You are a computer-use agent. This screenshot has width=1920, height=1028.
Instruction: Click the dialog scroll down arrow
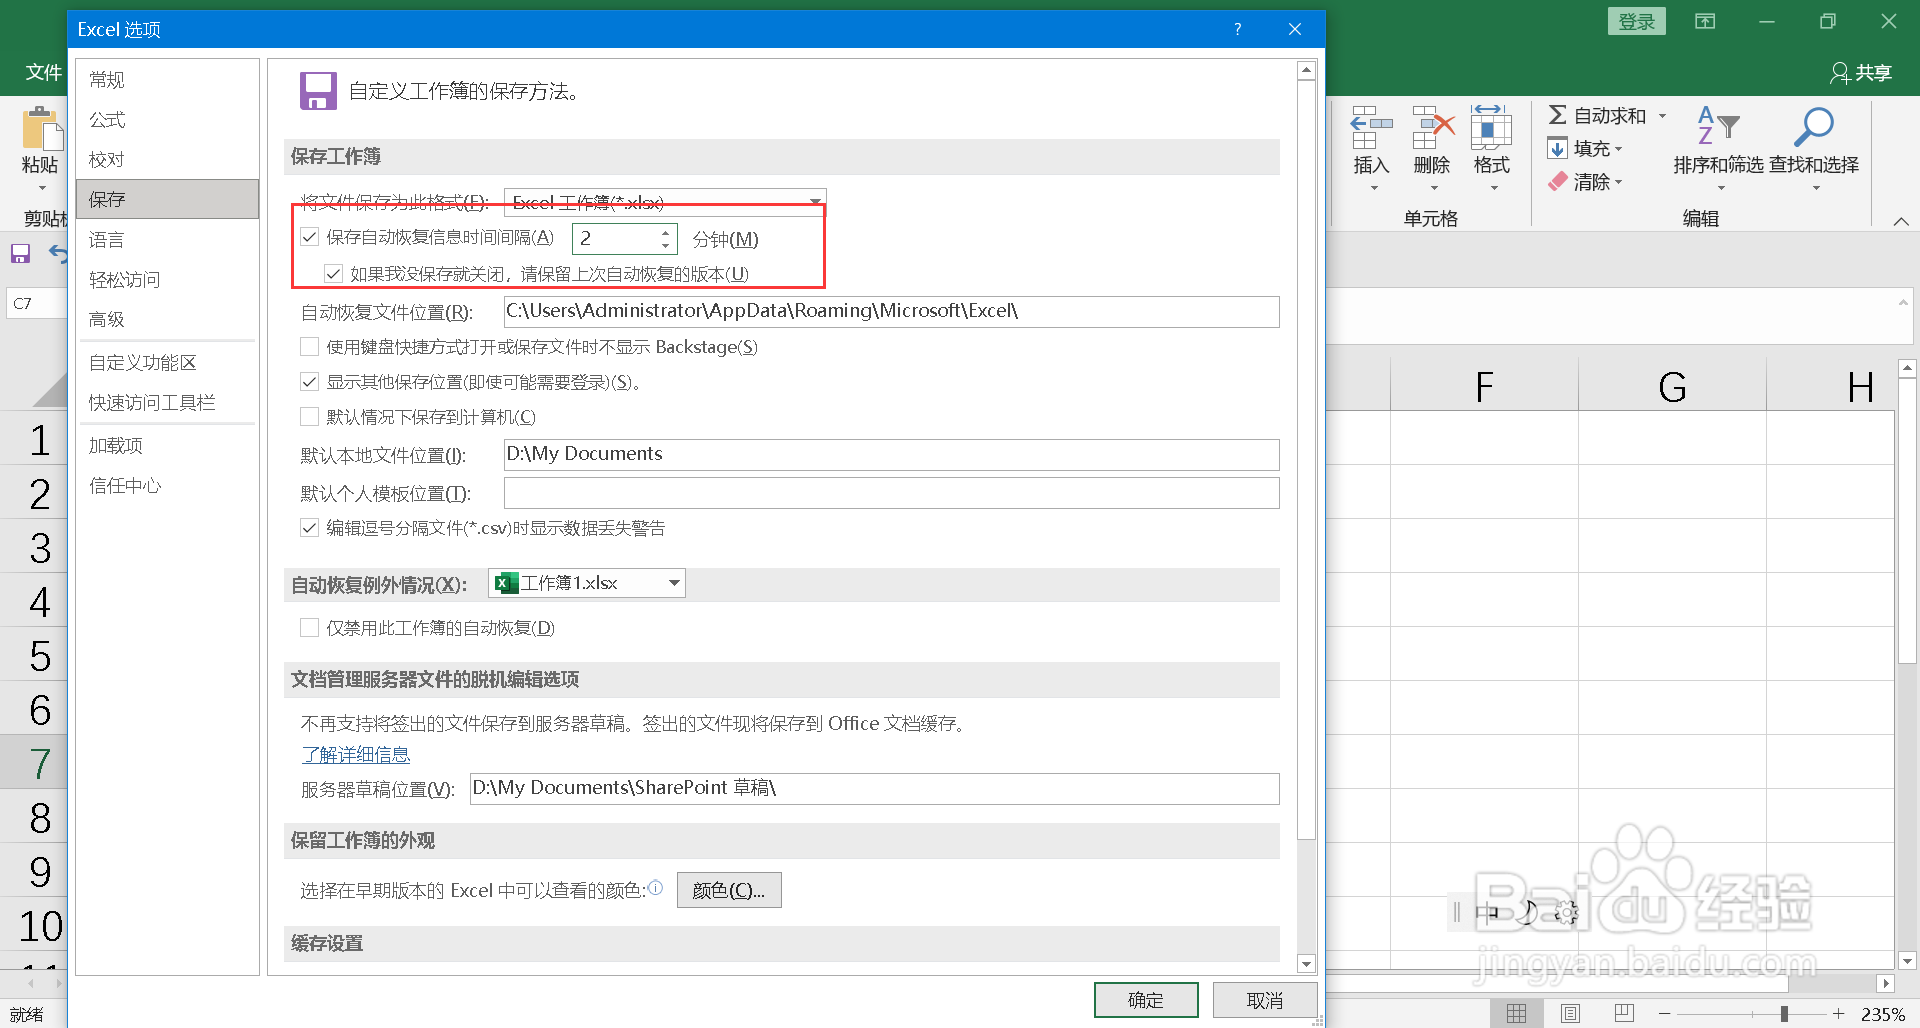[x=1306, y=964]
